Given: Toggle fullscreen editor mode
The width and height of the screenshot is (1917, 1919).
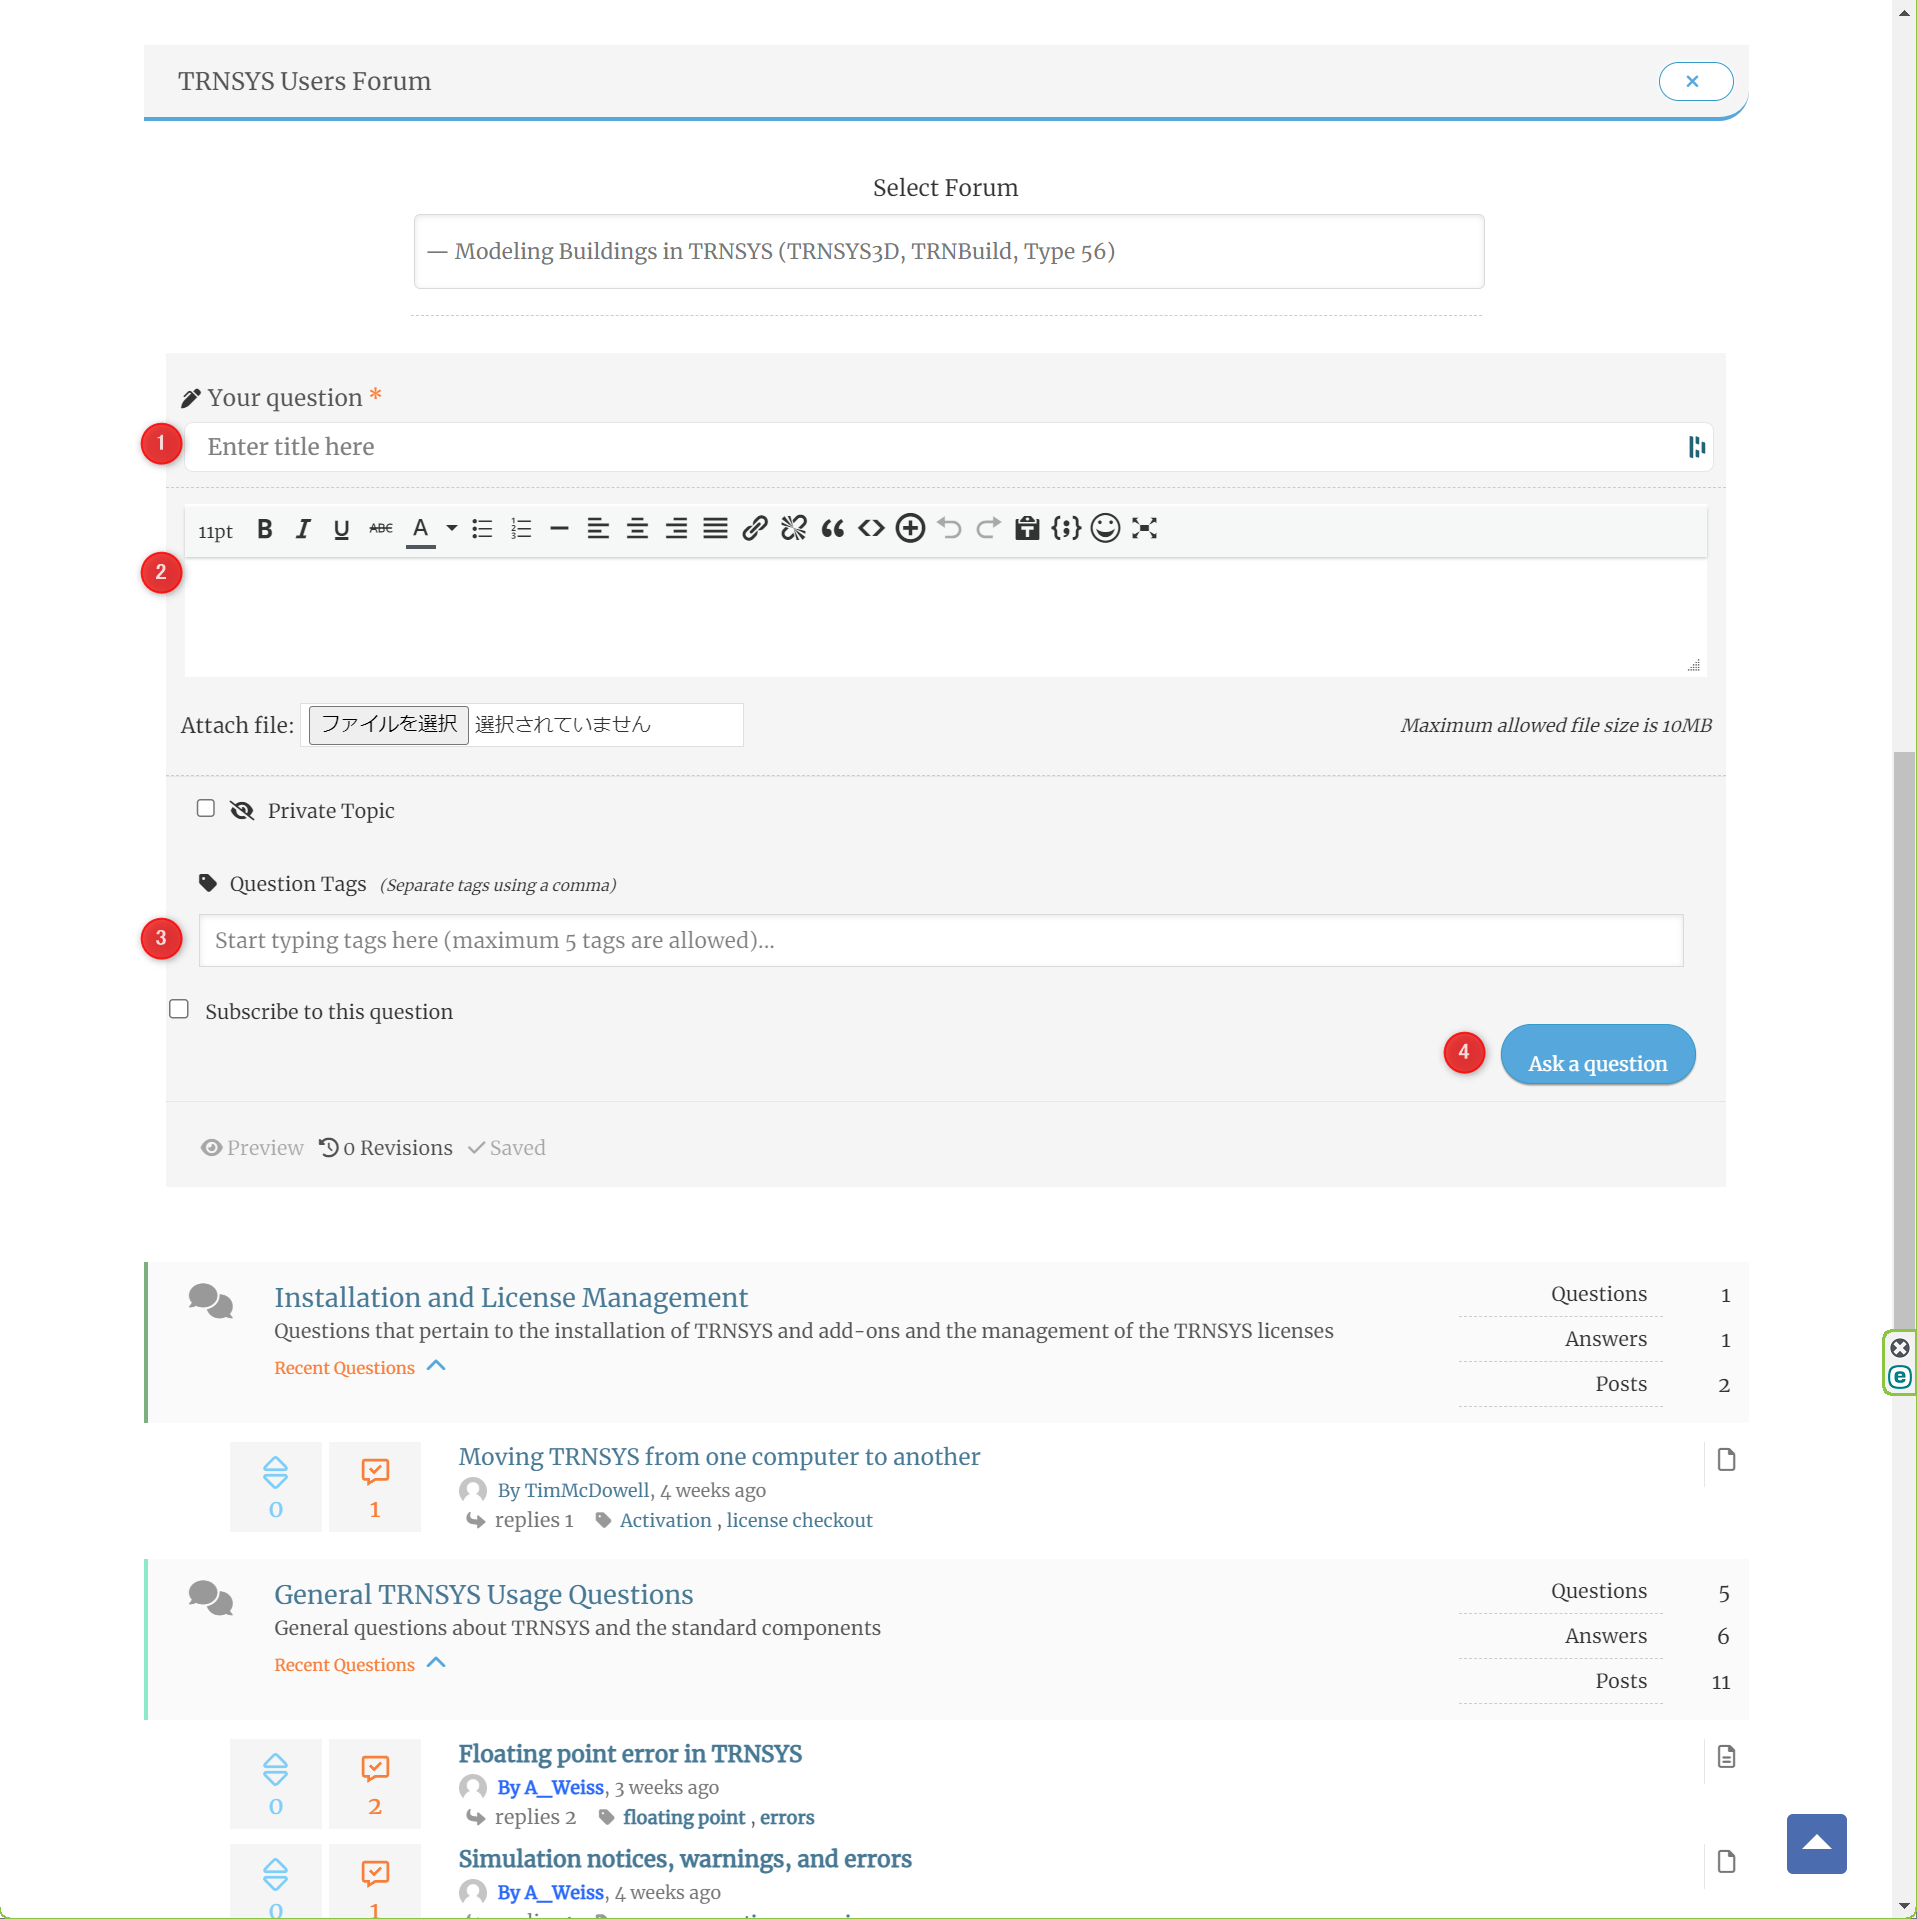Looking at the screenshot, I should click(1144, 529).
